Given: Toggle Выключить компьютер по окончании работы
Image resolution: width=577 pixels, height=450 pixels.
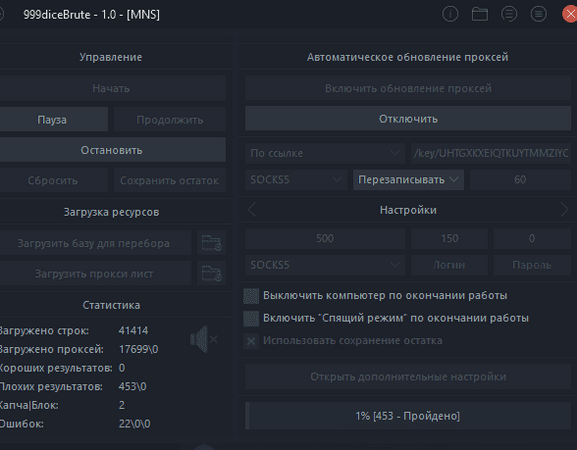Looking at the screenshot, I should coord(251,296).
